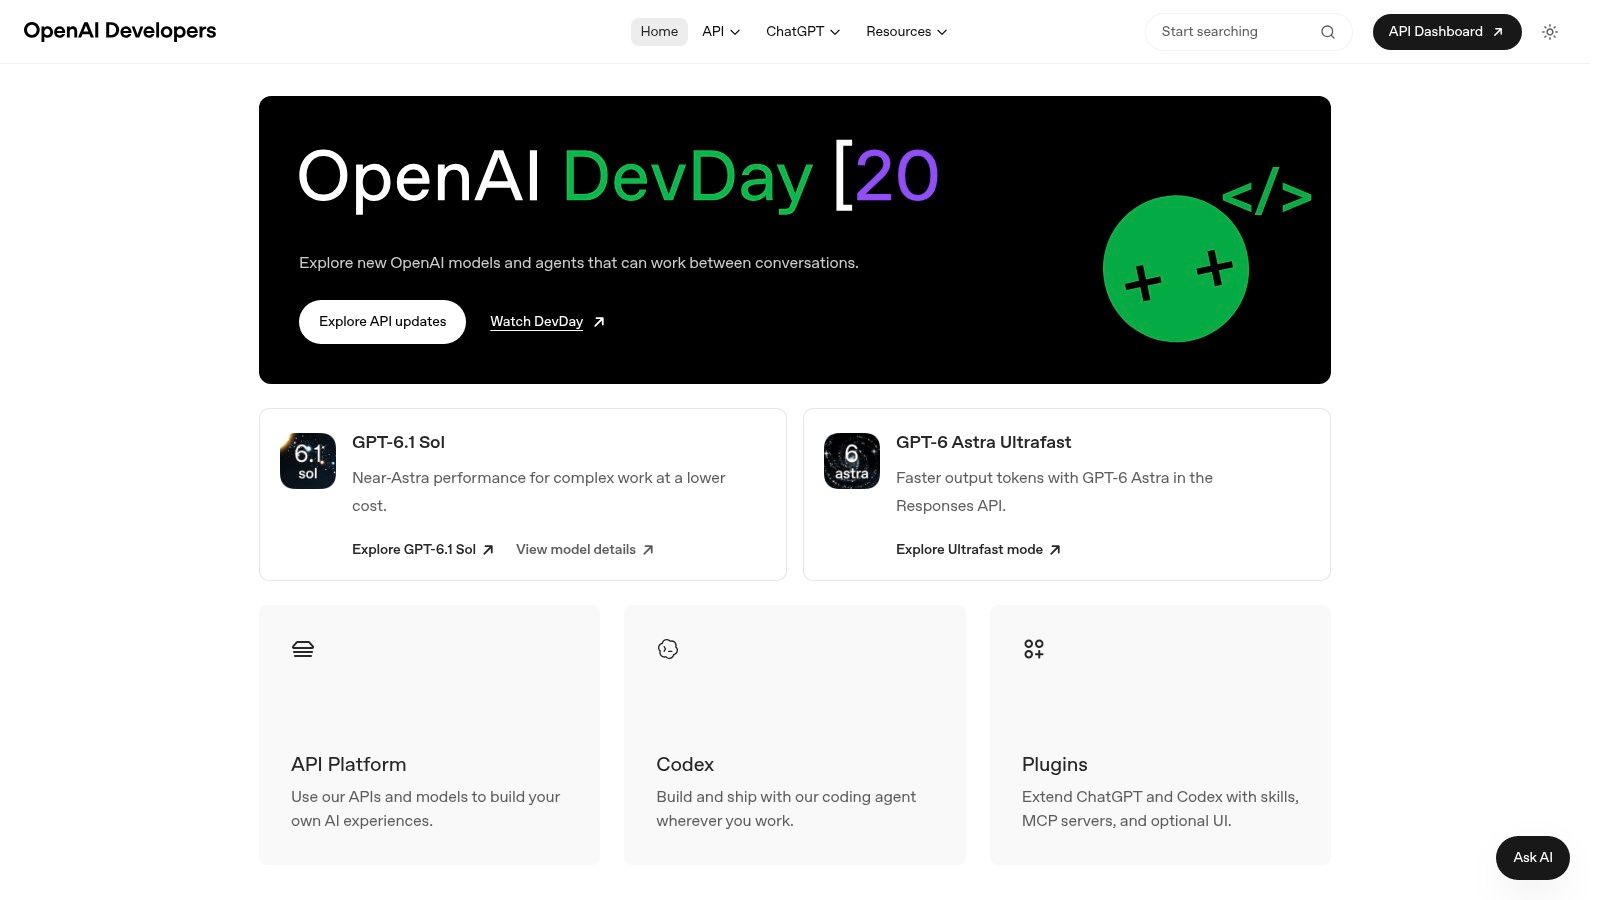Click the GPT-6.1 Sol model icon
The image size is (1600, 900).
pyautogui.click(x=308, y=461)
